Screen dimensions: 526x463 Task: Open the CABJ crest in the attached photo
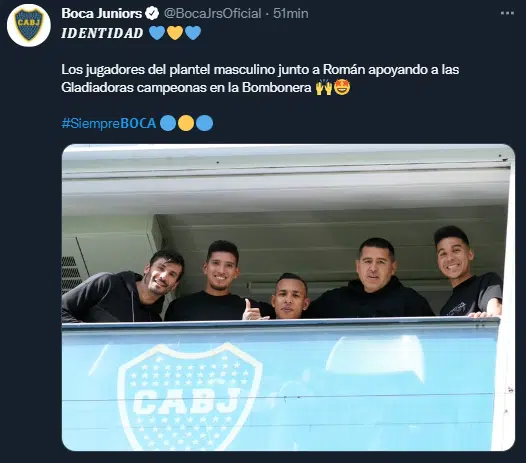point(190,397)
